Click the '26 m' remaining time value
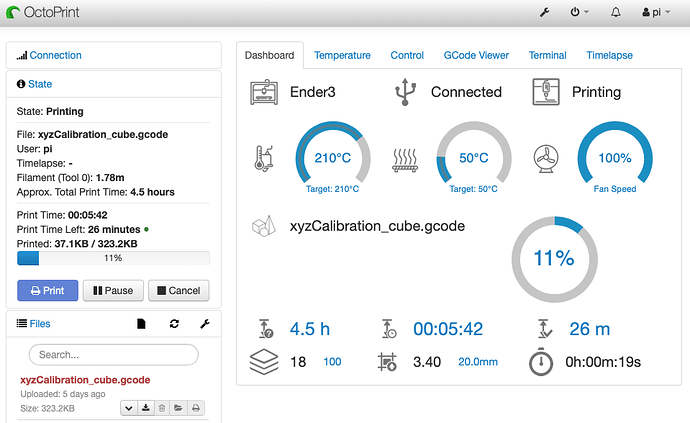The height and width of the screenshot is (423, 690). click(x=590, y=329)
